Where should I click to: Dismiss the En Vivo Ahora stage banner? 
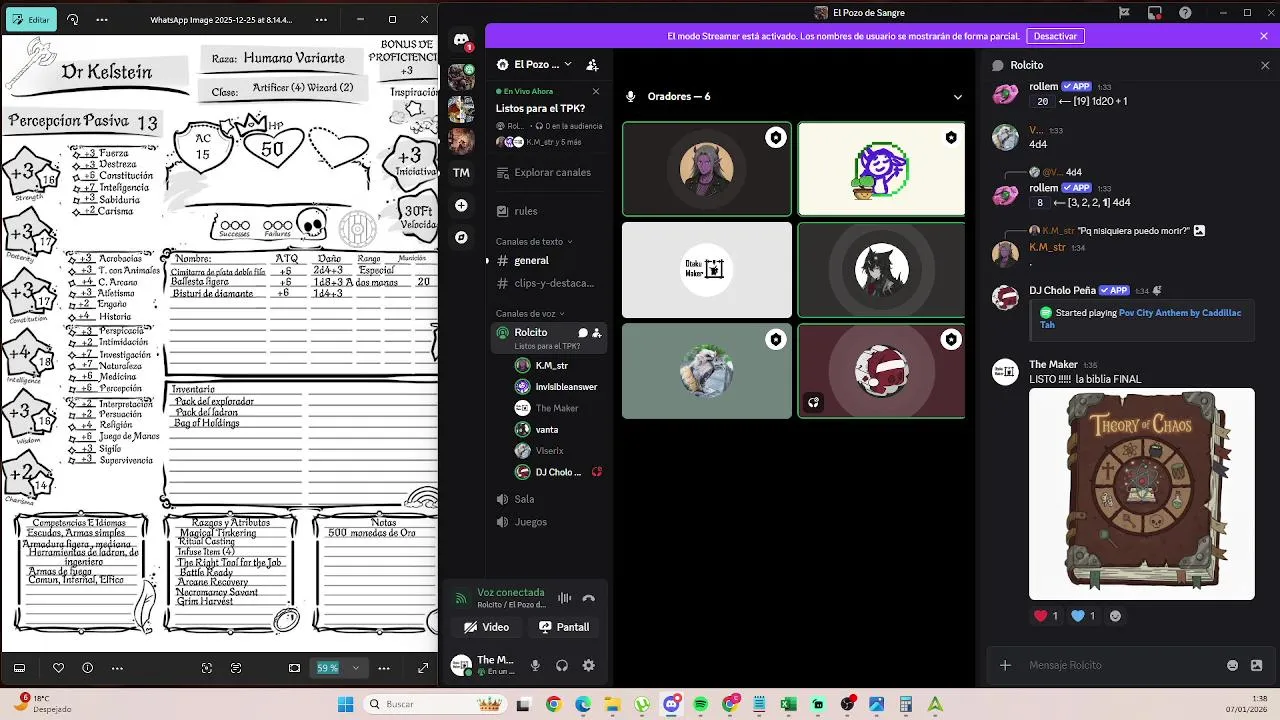point(596,91)
